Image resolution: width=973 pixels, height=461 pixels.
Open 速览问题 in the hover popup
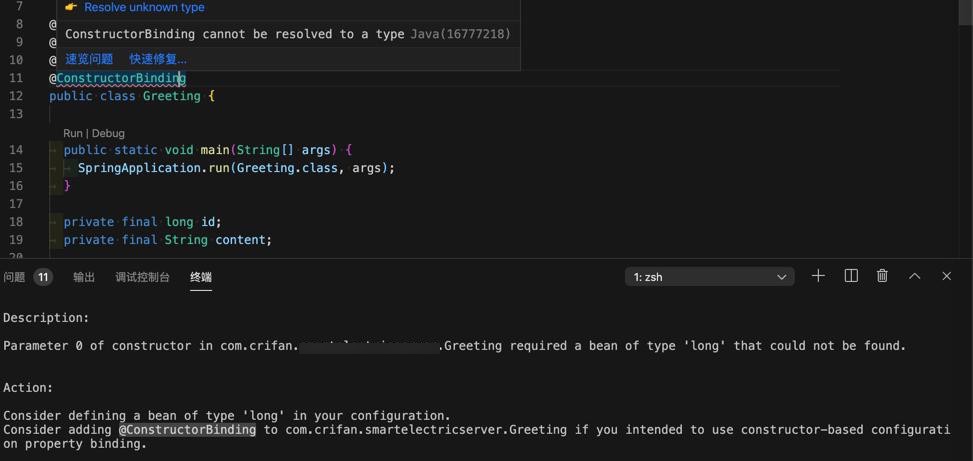point(89,59)
